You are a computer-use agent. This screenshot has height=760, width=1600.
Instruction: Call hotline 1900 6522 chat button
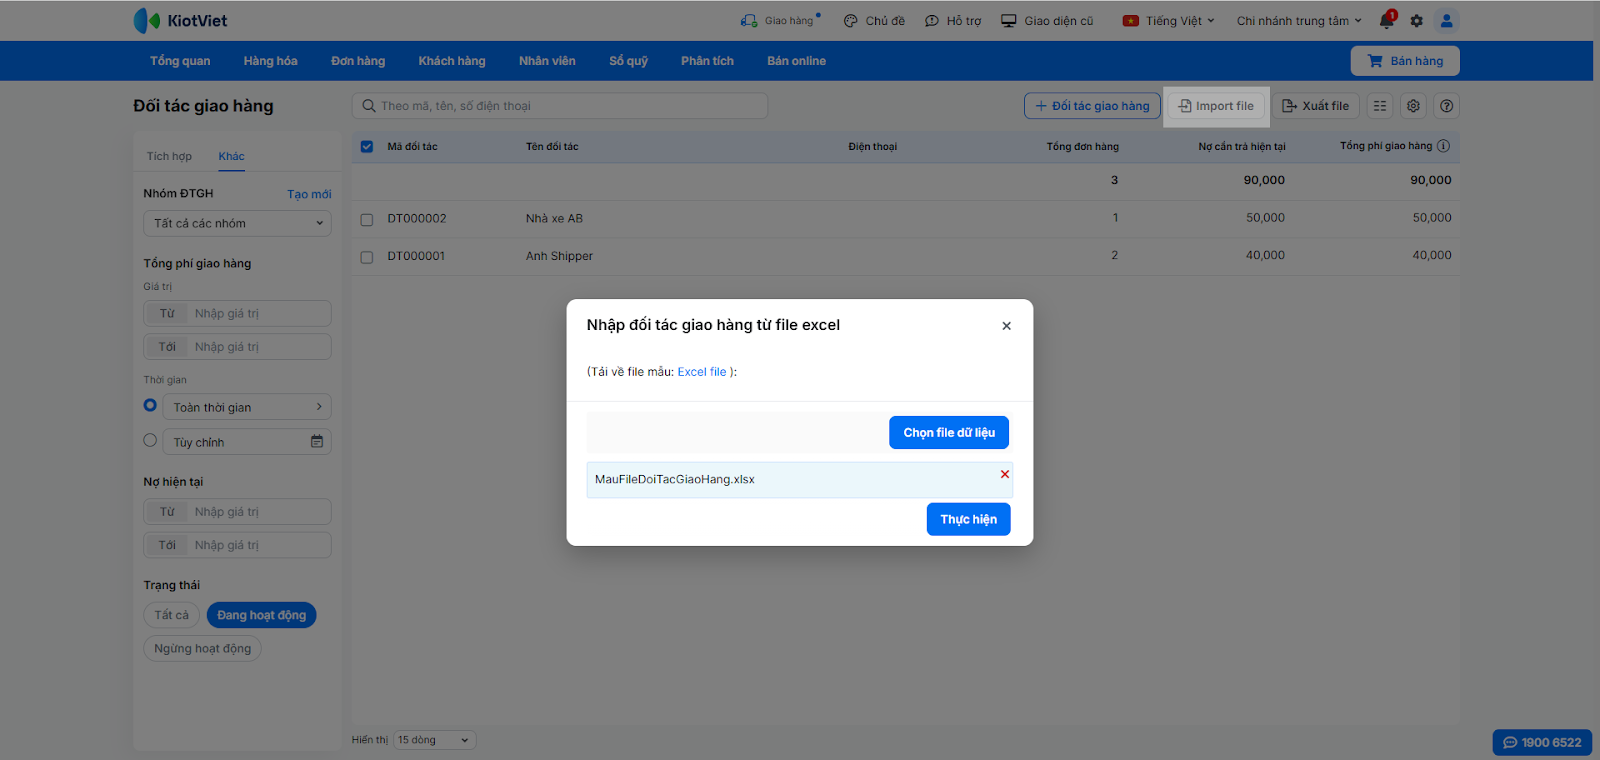point(1542,742)
